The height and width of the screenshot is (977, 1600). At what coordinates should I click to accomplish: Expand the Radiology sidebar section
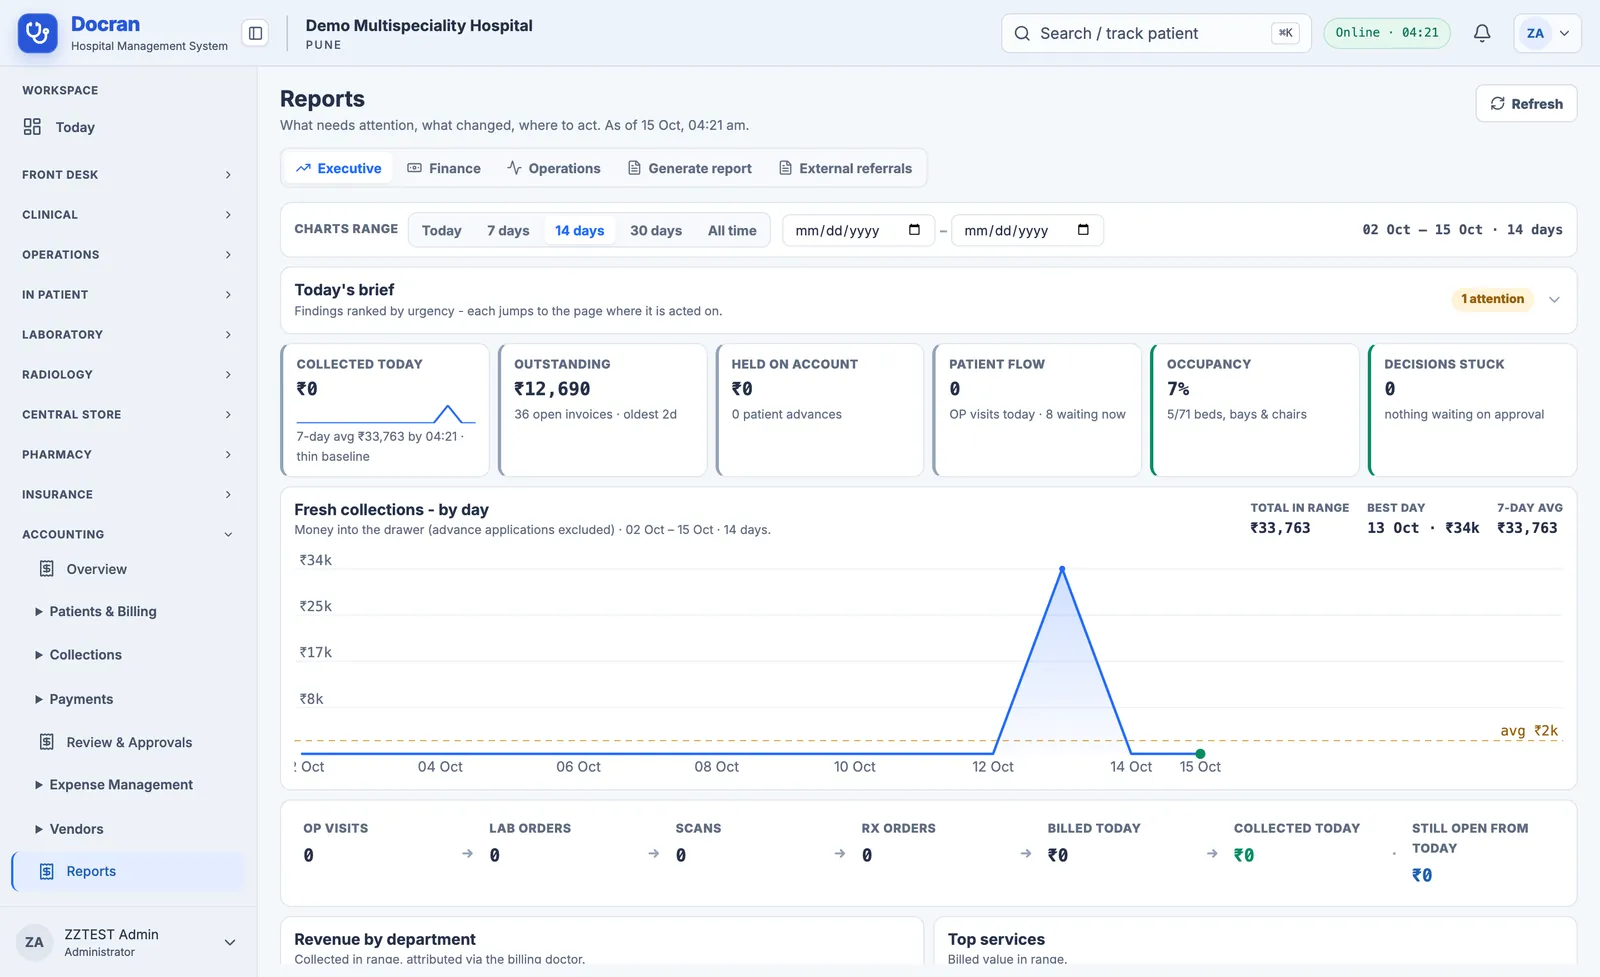pyautogui.click(x=127, y=375)
